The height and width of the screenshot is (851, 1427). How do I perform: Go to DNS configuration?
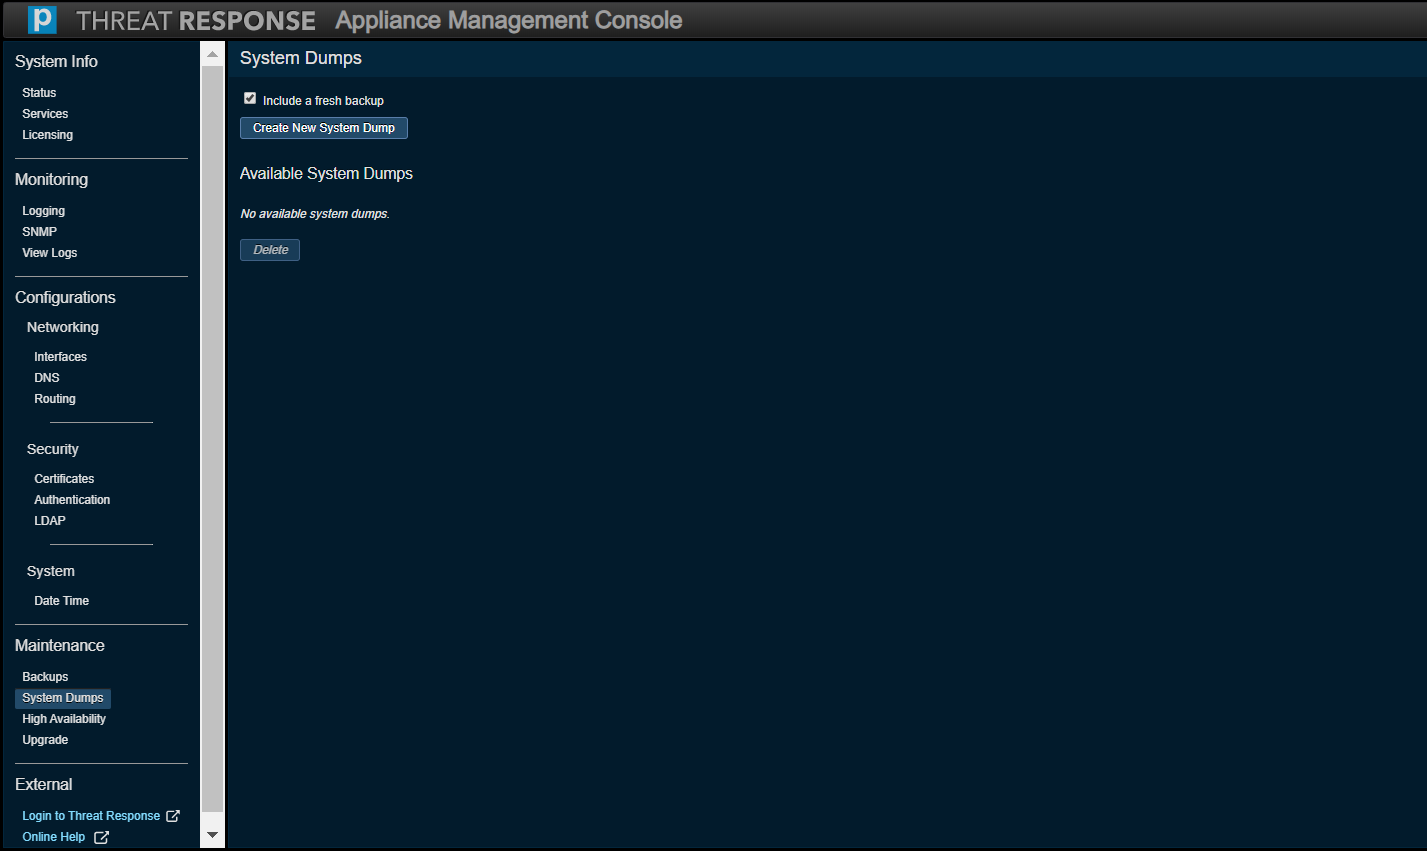coord(47,378)
